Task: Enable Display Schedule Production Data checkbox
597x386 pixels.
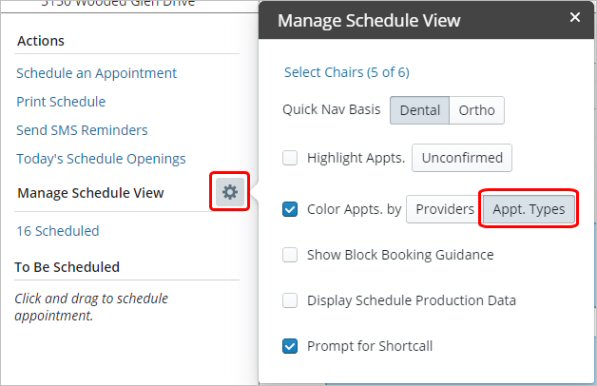Action: pyautogui.click(x=290, y=300)
